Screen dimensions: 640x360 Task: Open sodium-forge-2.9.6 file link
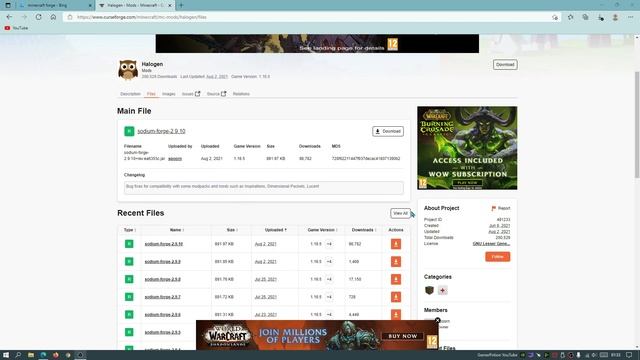pyautogui.click(x=162, y=315)
